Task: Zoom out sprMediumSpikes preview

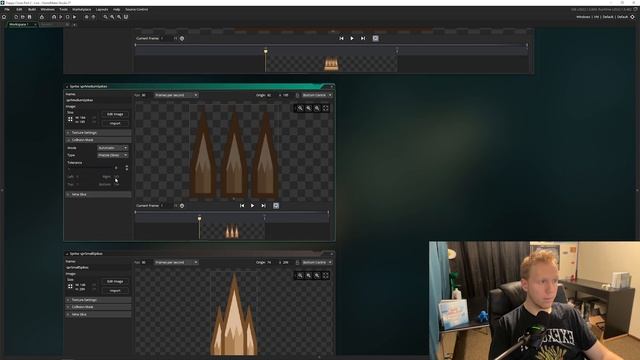Action: pos(300,108)
